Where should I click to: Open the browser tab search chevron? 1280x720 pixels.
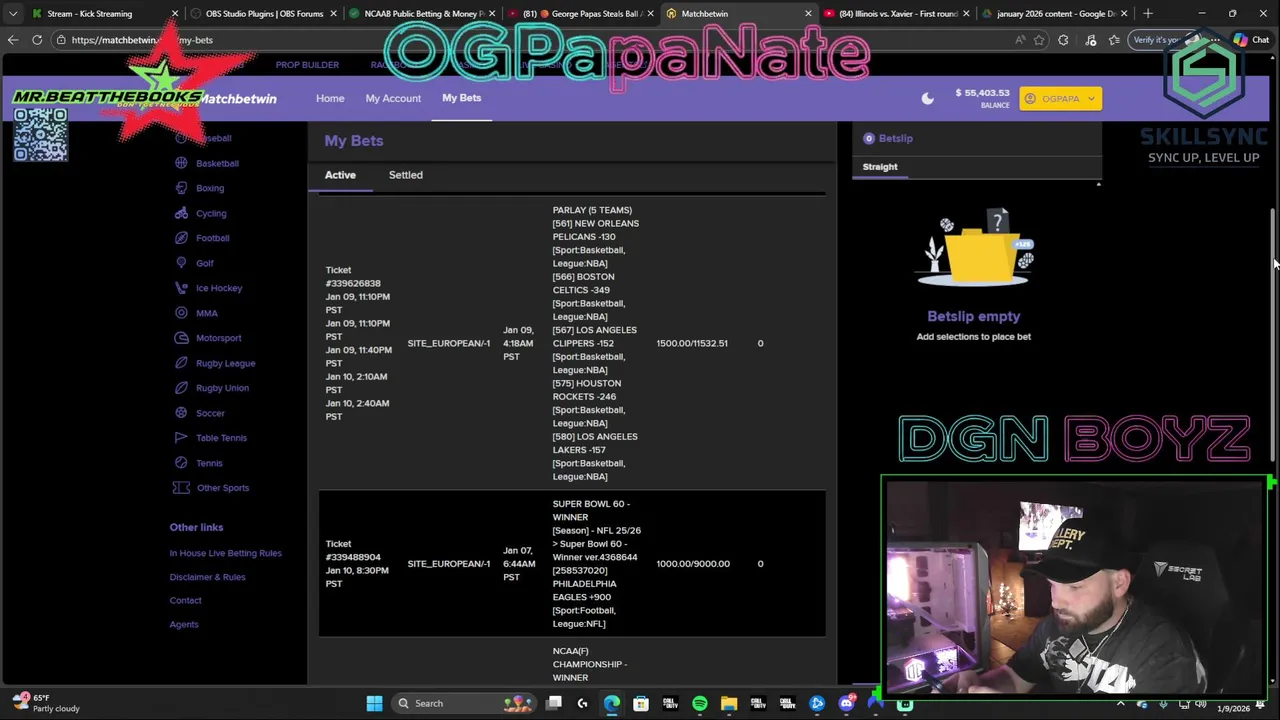click(12, 14)
